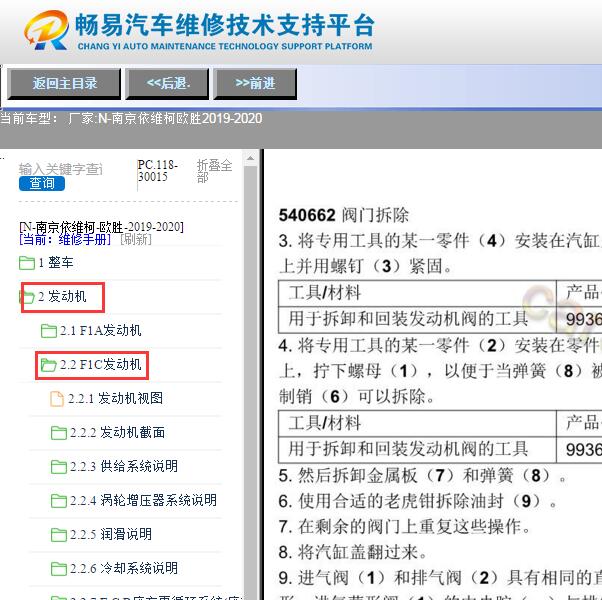Collapse the 2.2 F1C发动机 node
Screen dimensions: 602x600
(x=101, y=365)
